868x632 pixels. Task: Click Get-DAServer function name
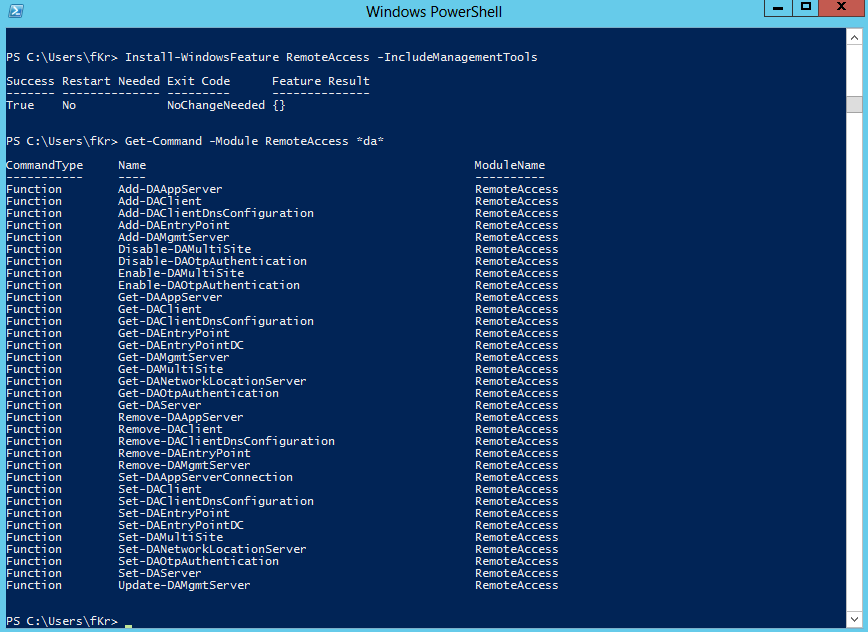click(159, 405)
